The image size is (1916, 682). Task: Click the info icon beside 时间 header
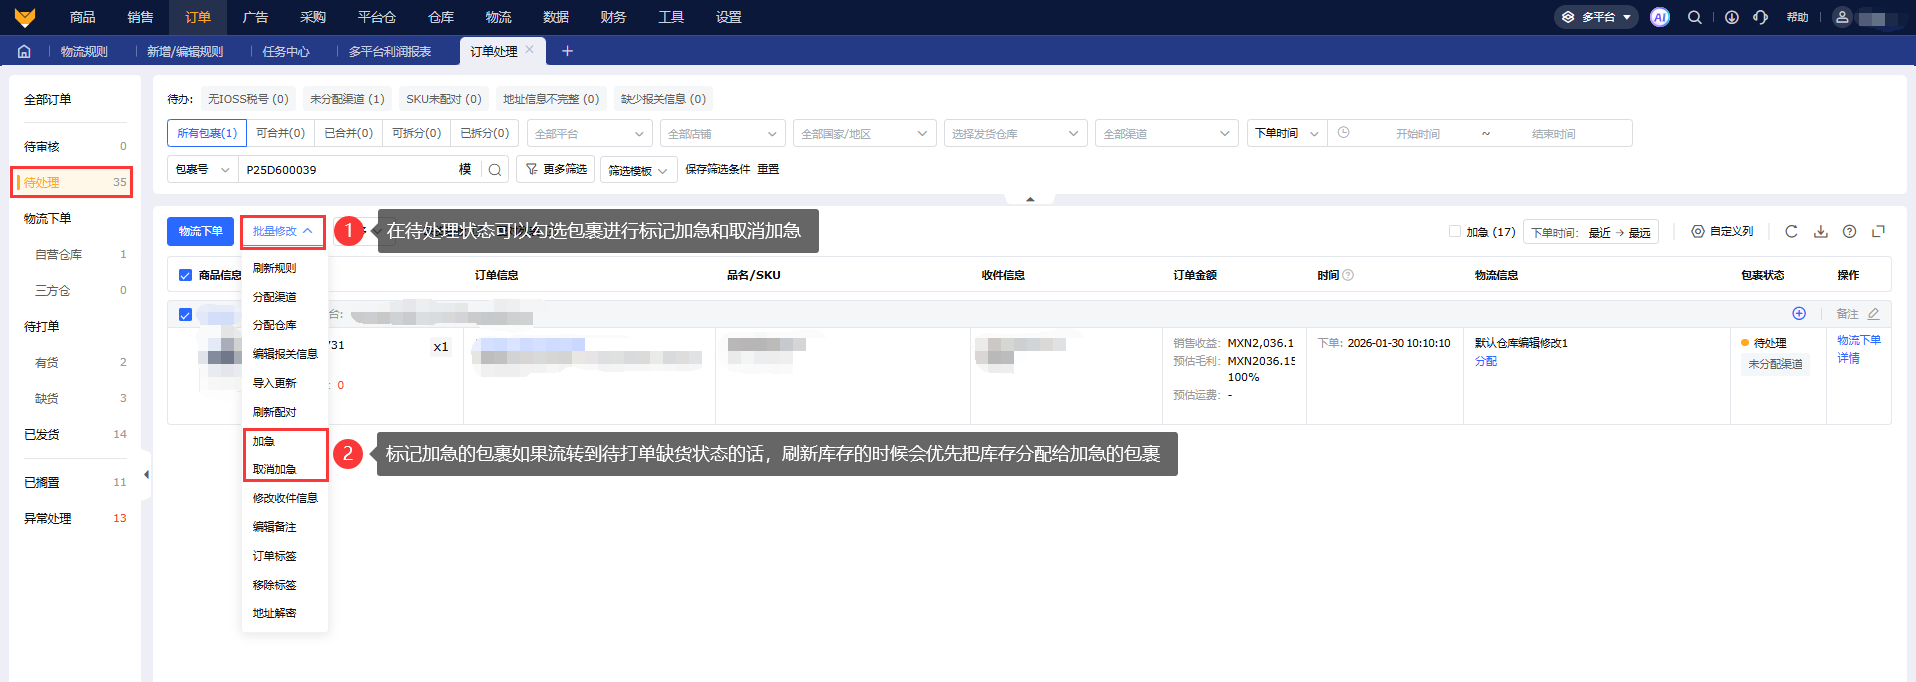[1348, 275]
